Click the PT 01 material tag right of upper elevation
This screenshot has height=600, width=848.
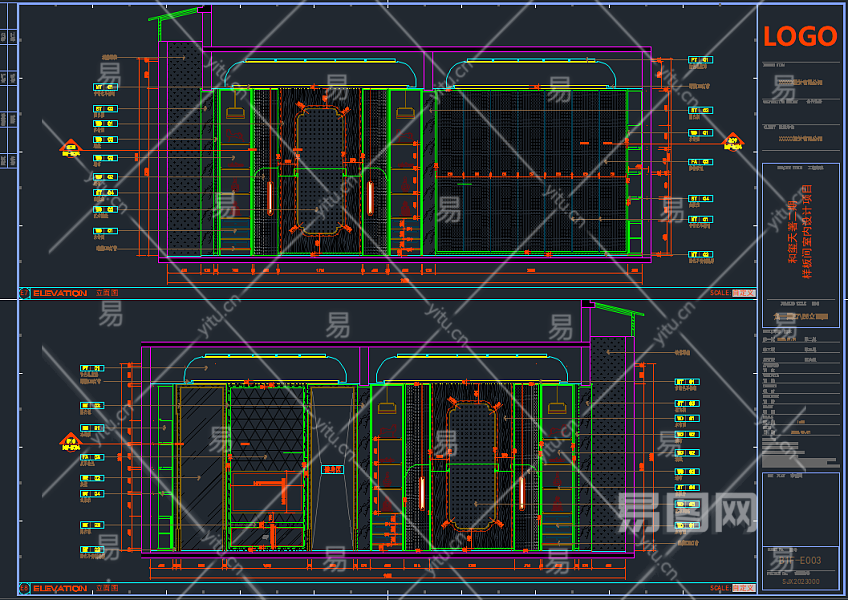700,60
